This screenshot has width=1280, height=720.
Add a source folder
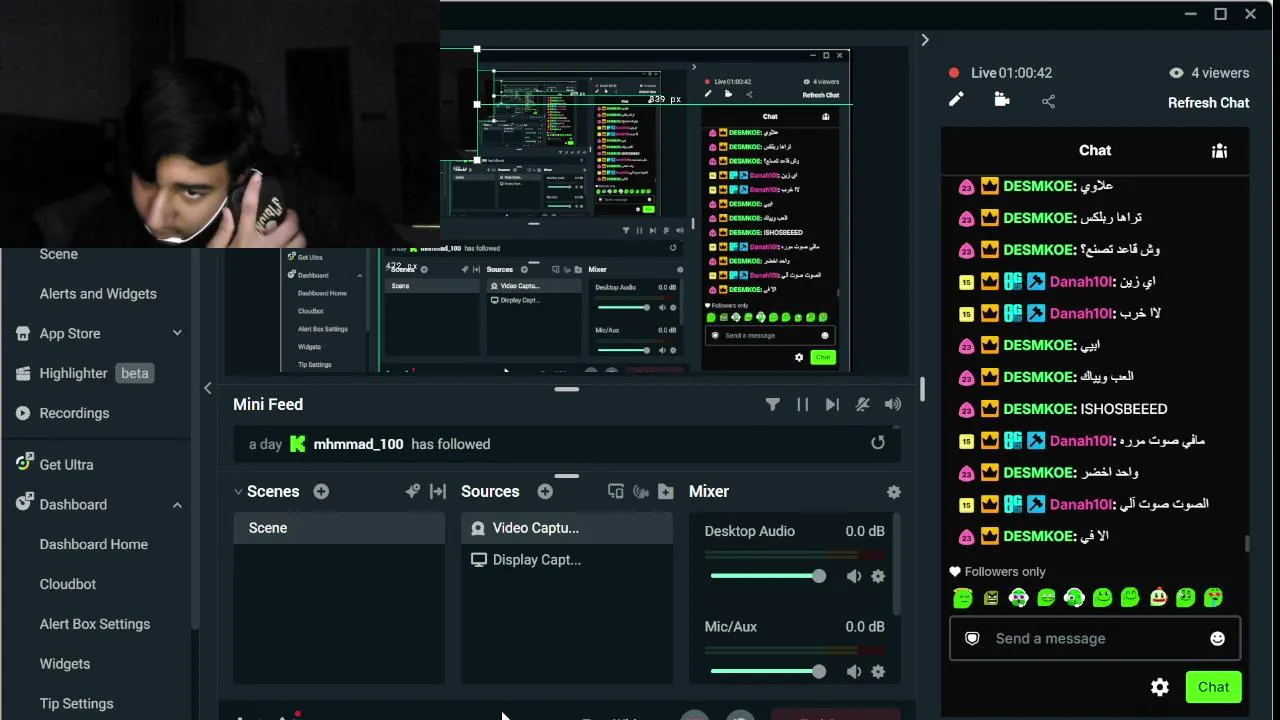[x=666, y=491]
